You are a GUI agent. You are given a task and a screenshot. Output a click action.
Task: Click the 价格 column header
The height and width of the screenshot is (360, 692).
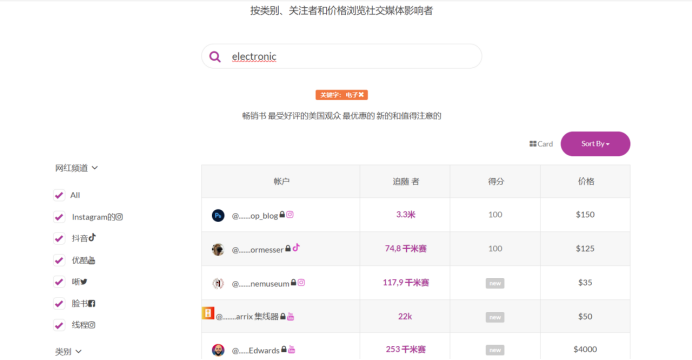(x=586, y=181)
